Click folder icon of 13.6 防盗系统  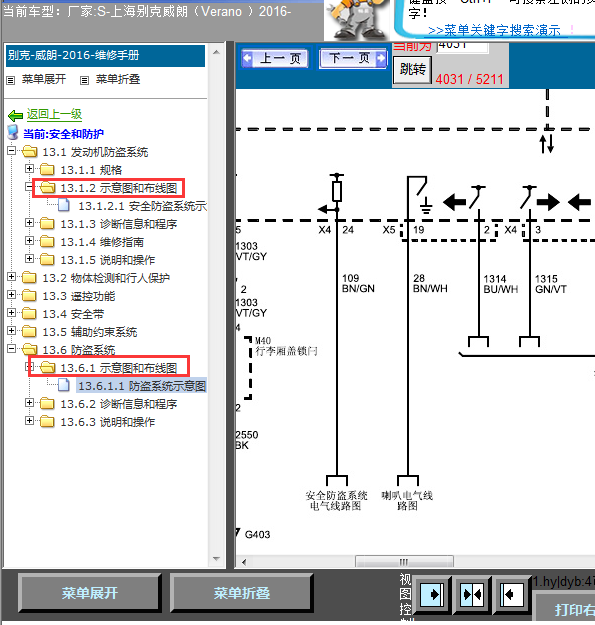29,349
